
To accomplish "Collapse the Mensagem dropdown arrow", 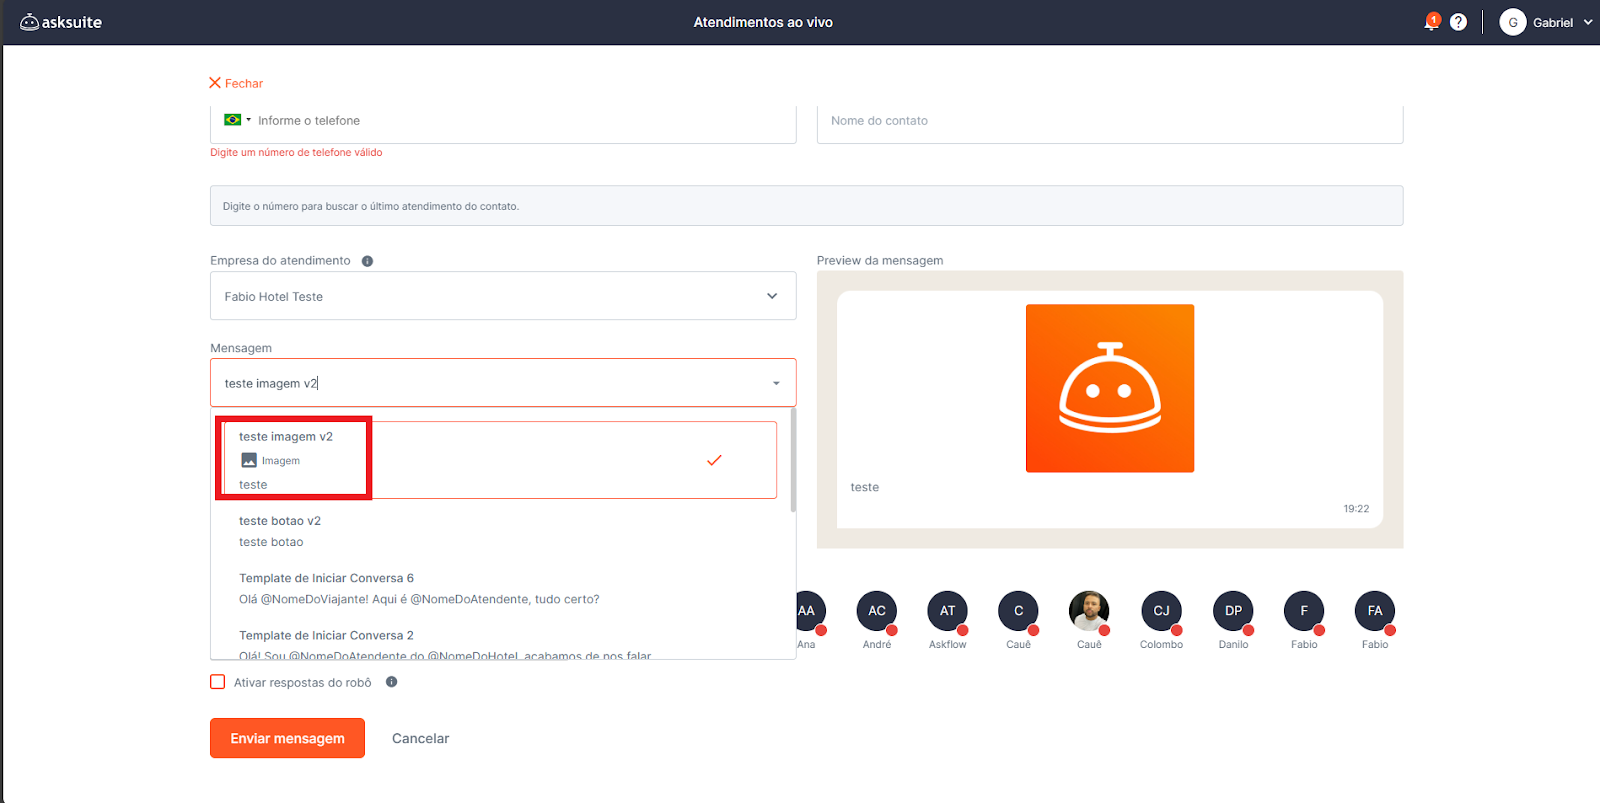I will (x=776, y=383).
